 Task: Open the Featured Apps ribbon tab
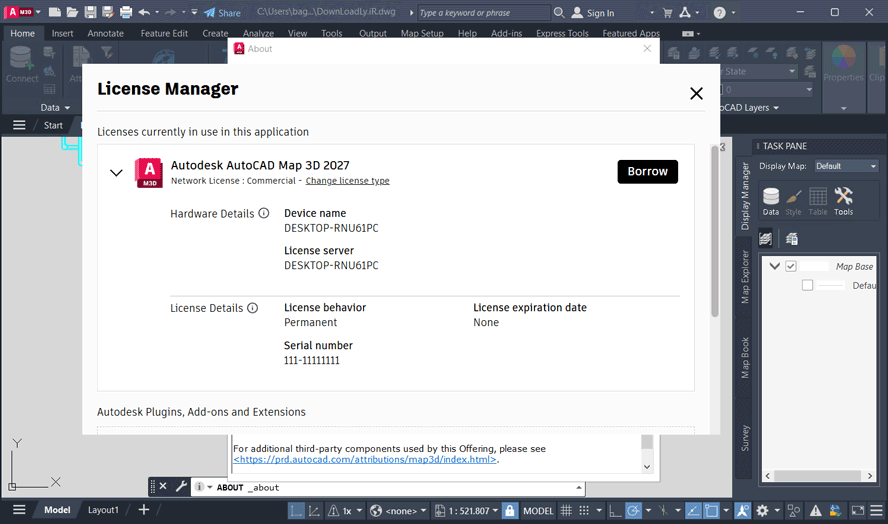click(631, 33)
